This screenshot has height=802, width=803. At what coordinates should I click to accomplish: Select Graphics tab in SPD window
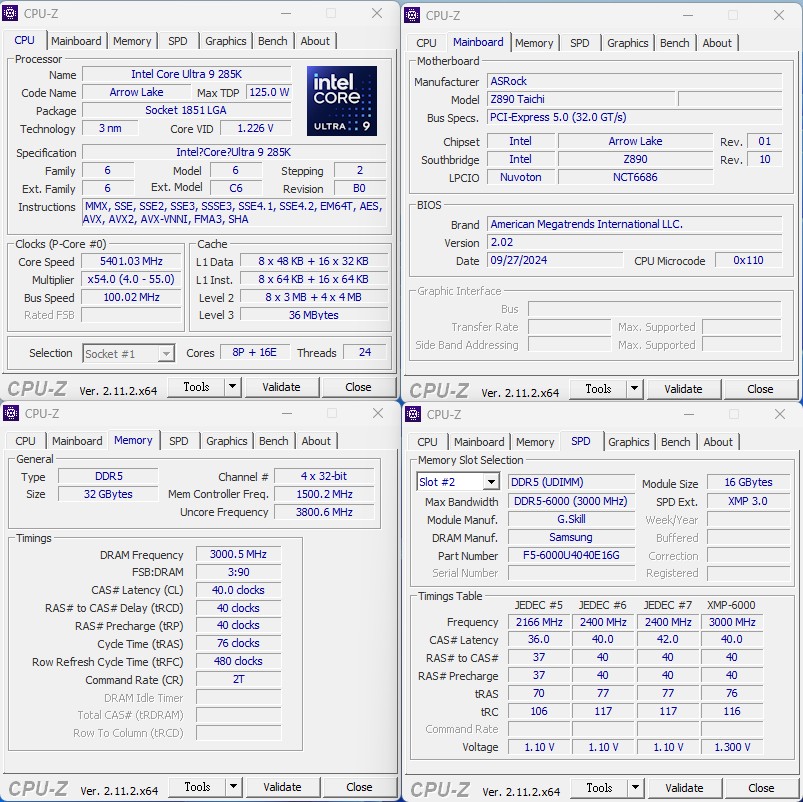pyautogui.click(x=628, y=442)
